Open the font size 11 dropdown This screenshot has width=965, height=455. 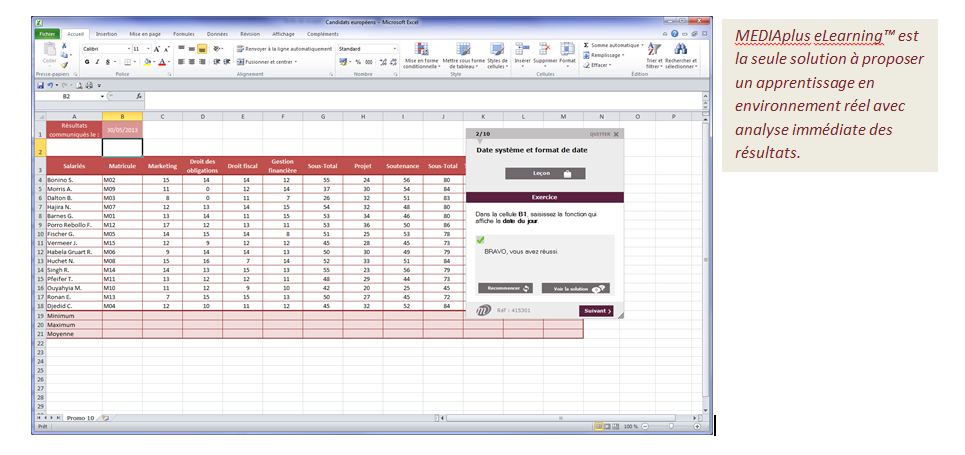pyautogui.click(x=148, y=49)
